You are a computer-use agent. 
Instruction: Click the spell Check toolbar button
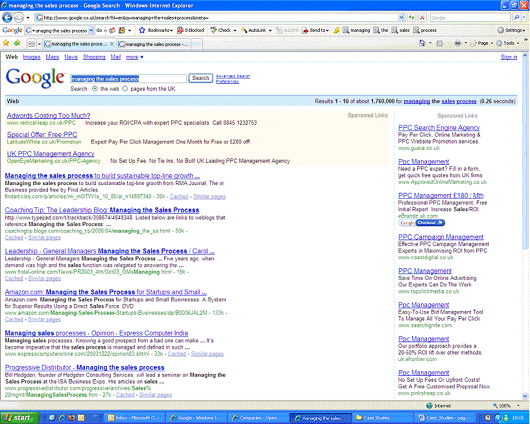223,30
